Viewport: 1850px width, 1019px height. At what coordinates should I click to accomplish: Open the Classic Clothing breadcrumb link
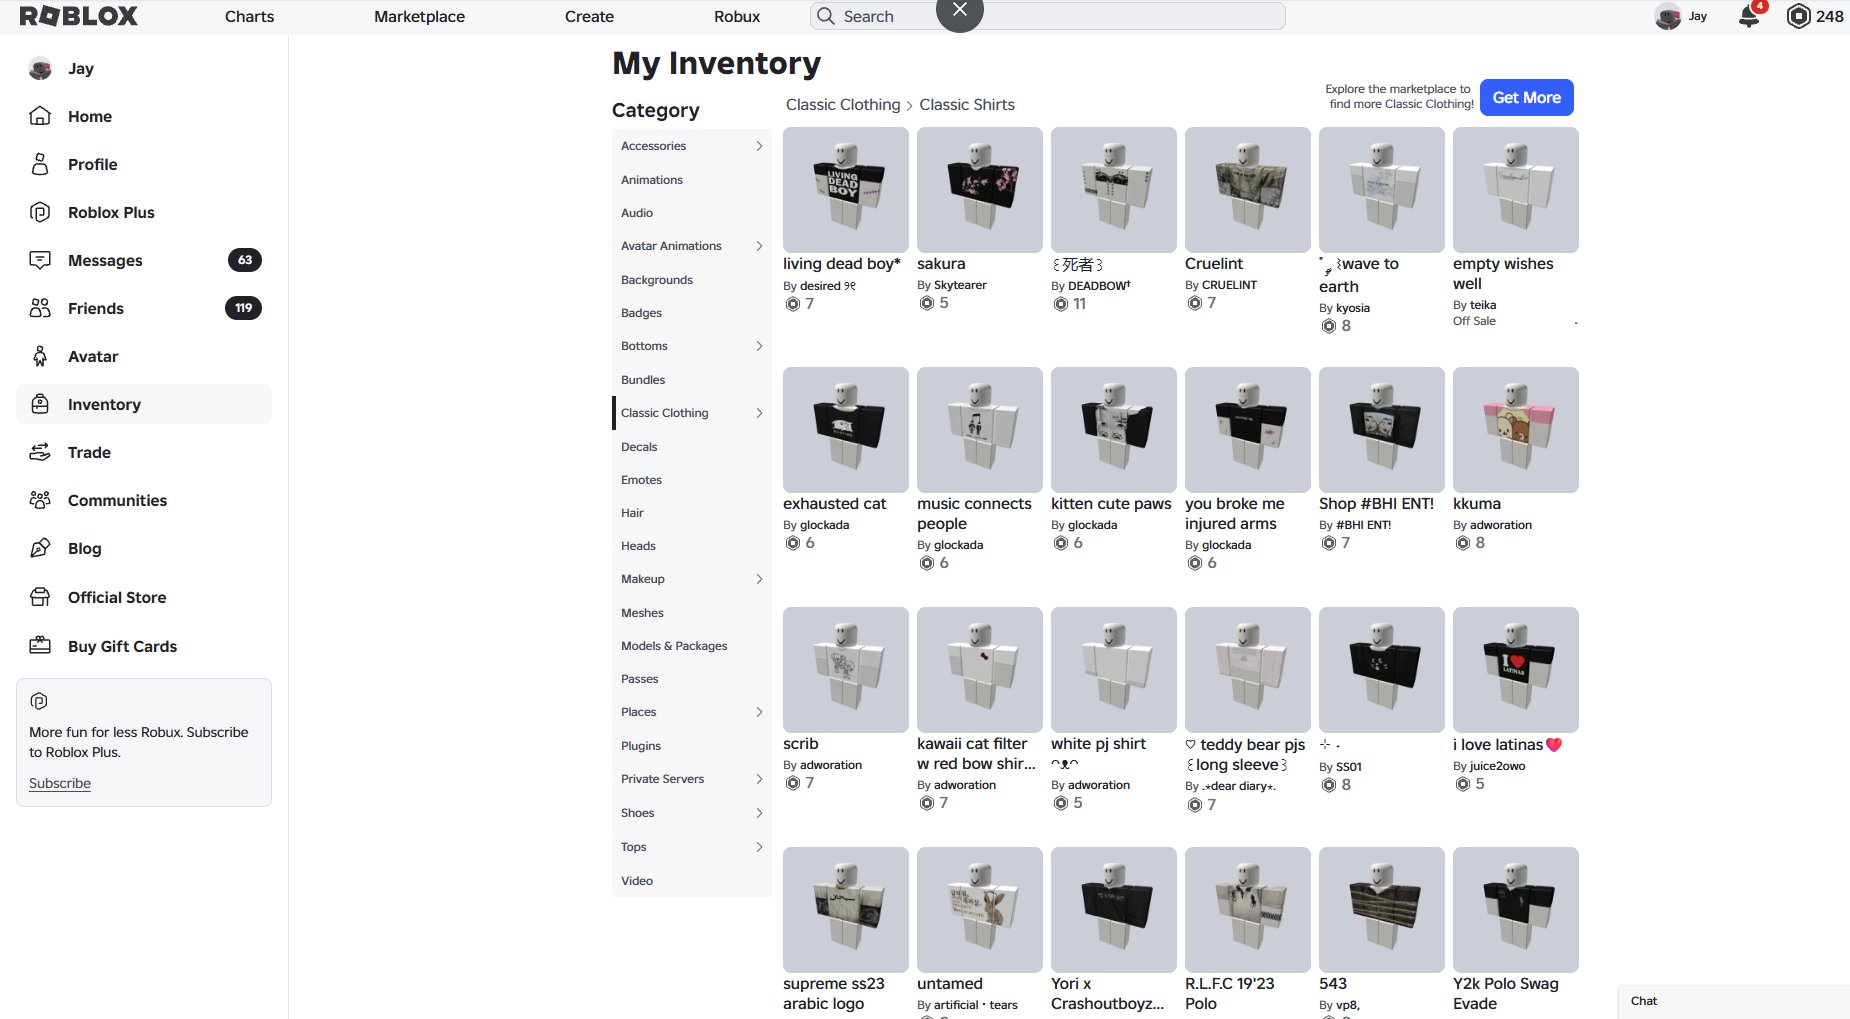click(x=843, y=105)
